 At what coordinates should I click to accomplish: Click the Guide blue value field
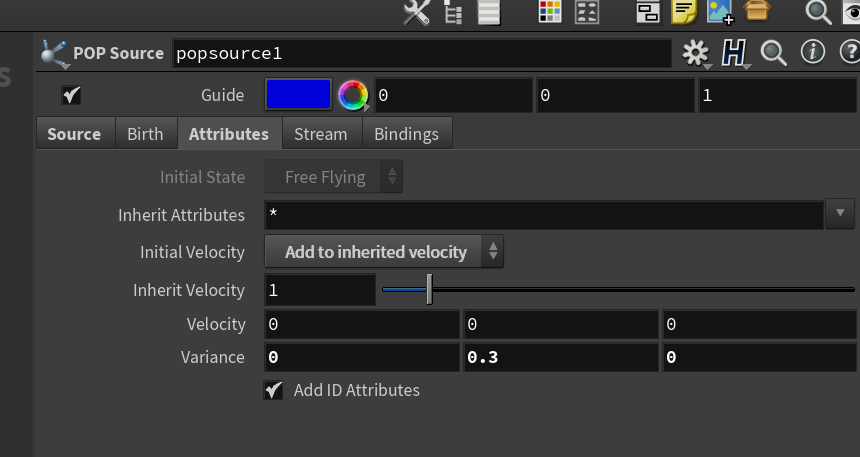click(x=778, y=95)
